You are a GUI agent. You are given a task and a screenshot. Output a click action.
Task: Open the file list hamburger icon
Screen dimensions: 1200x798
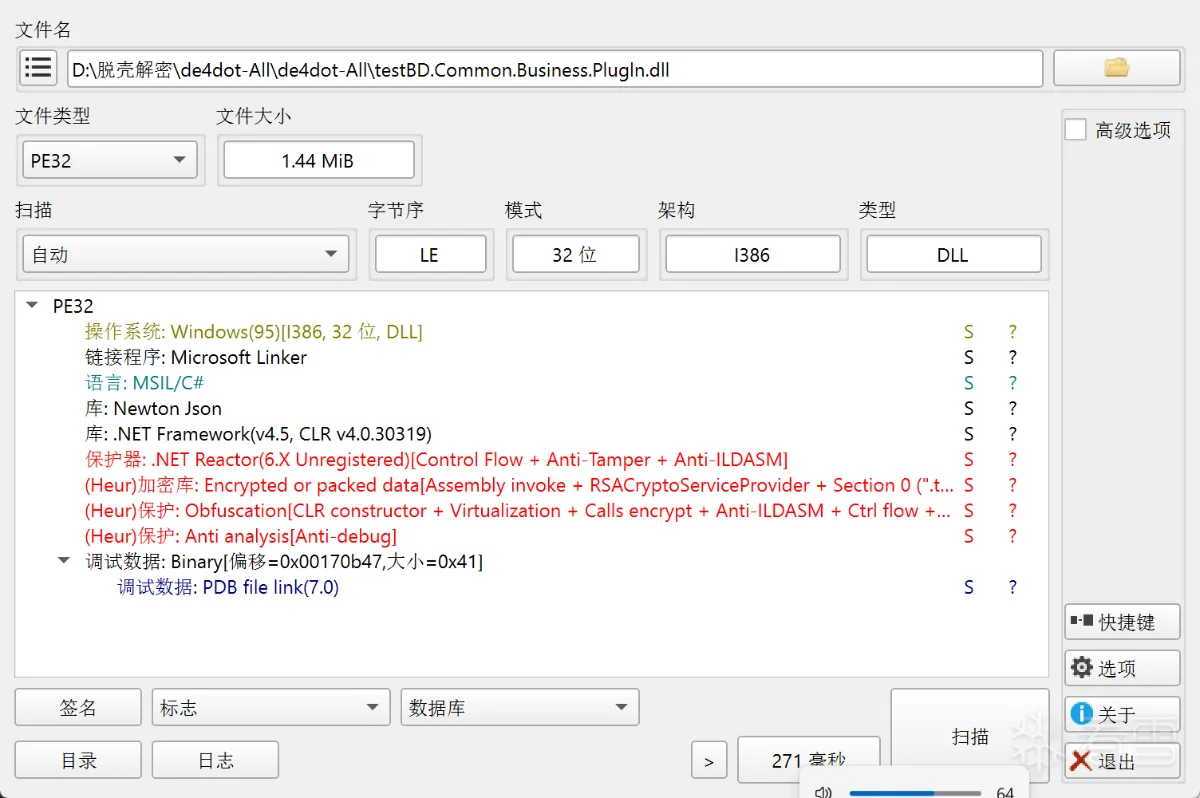[x=39, y=68]
